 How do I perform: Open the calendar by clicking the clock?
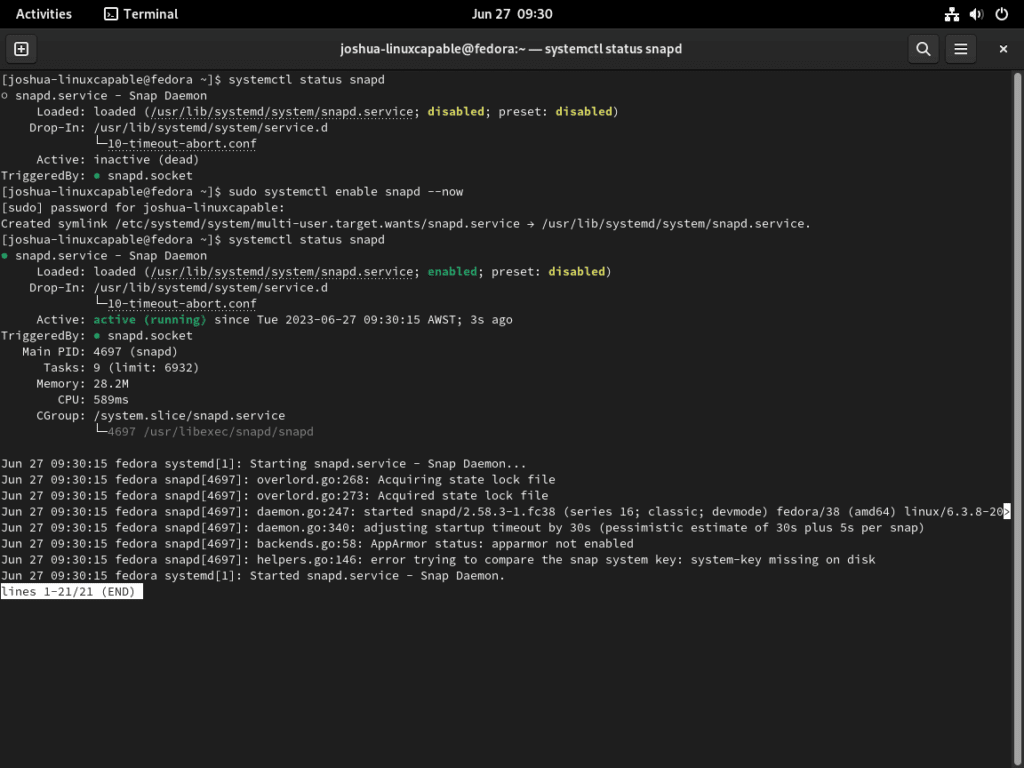tap(512, 14)
